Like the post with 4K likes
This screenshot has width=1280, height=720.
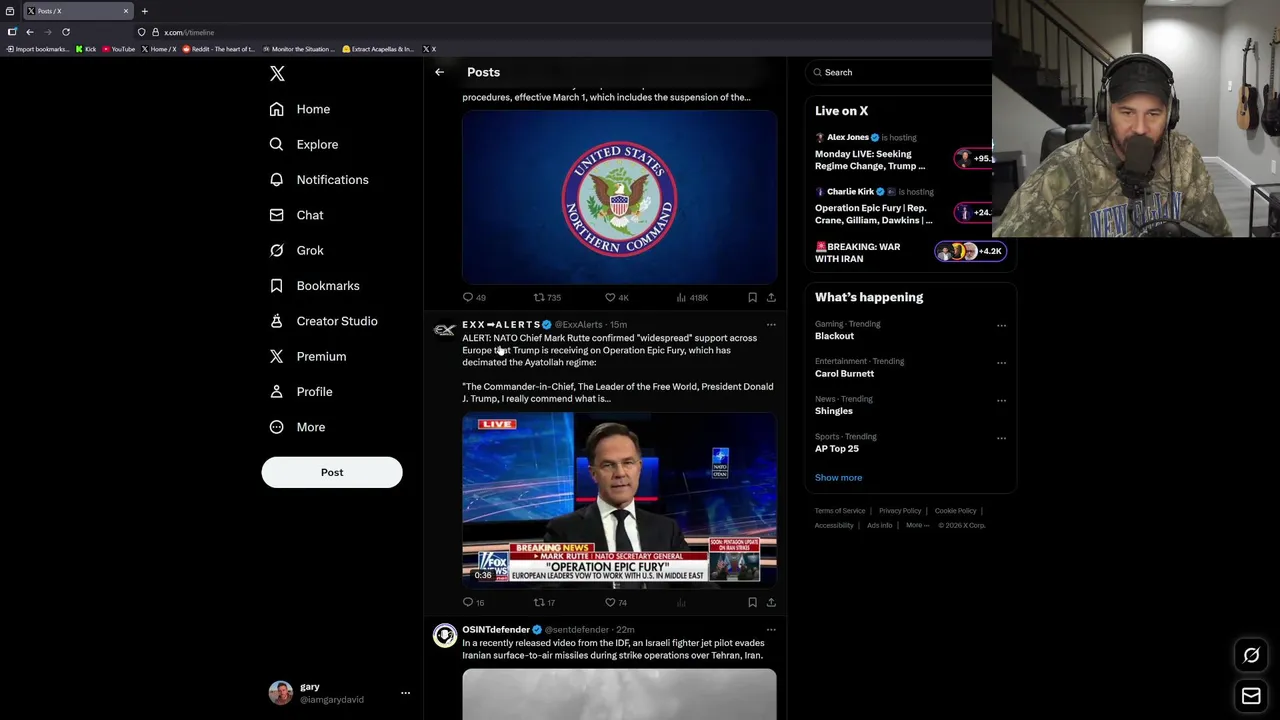[616, 297]
